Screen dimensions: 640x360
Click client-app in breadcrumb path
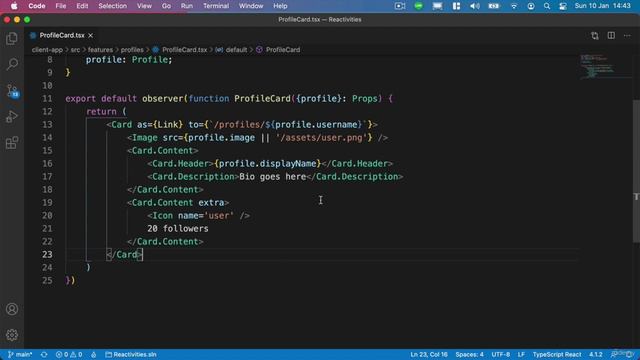coord(47,50)
